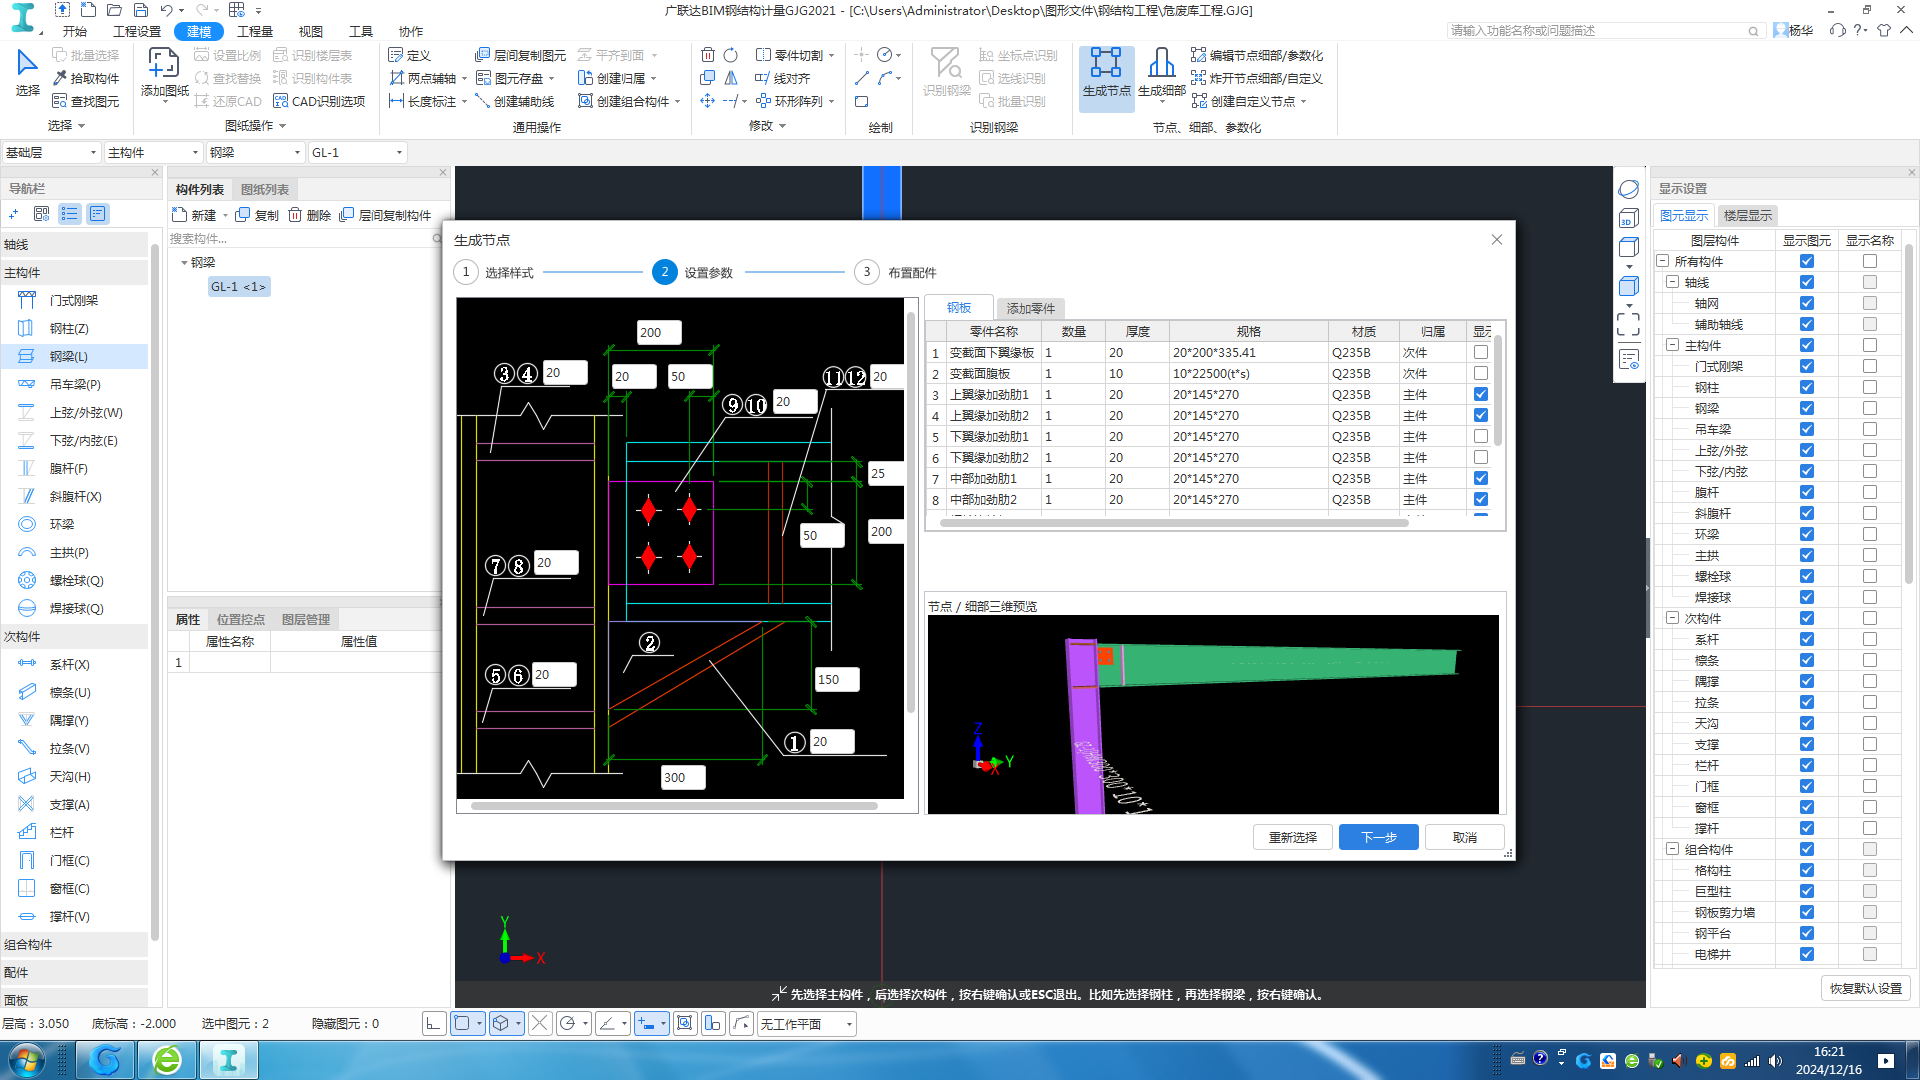Select 钢柱(Z) in navigation bar
This screenshot has height=1080, width=1920.
[x=69, y=328]
